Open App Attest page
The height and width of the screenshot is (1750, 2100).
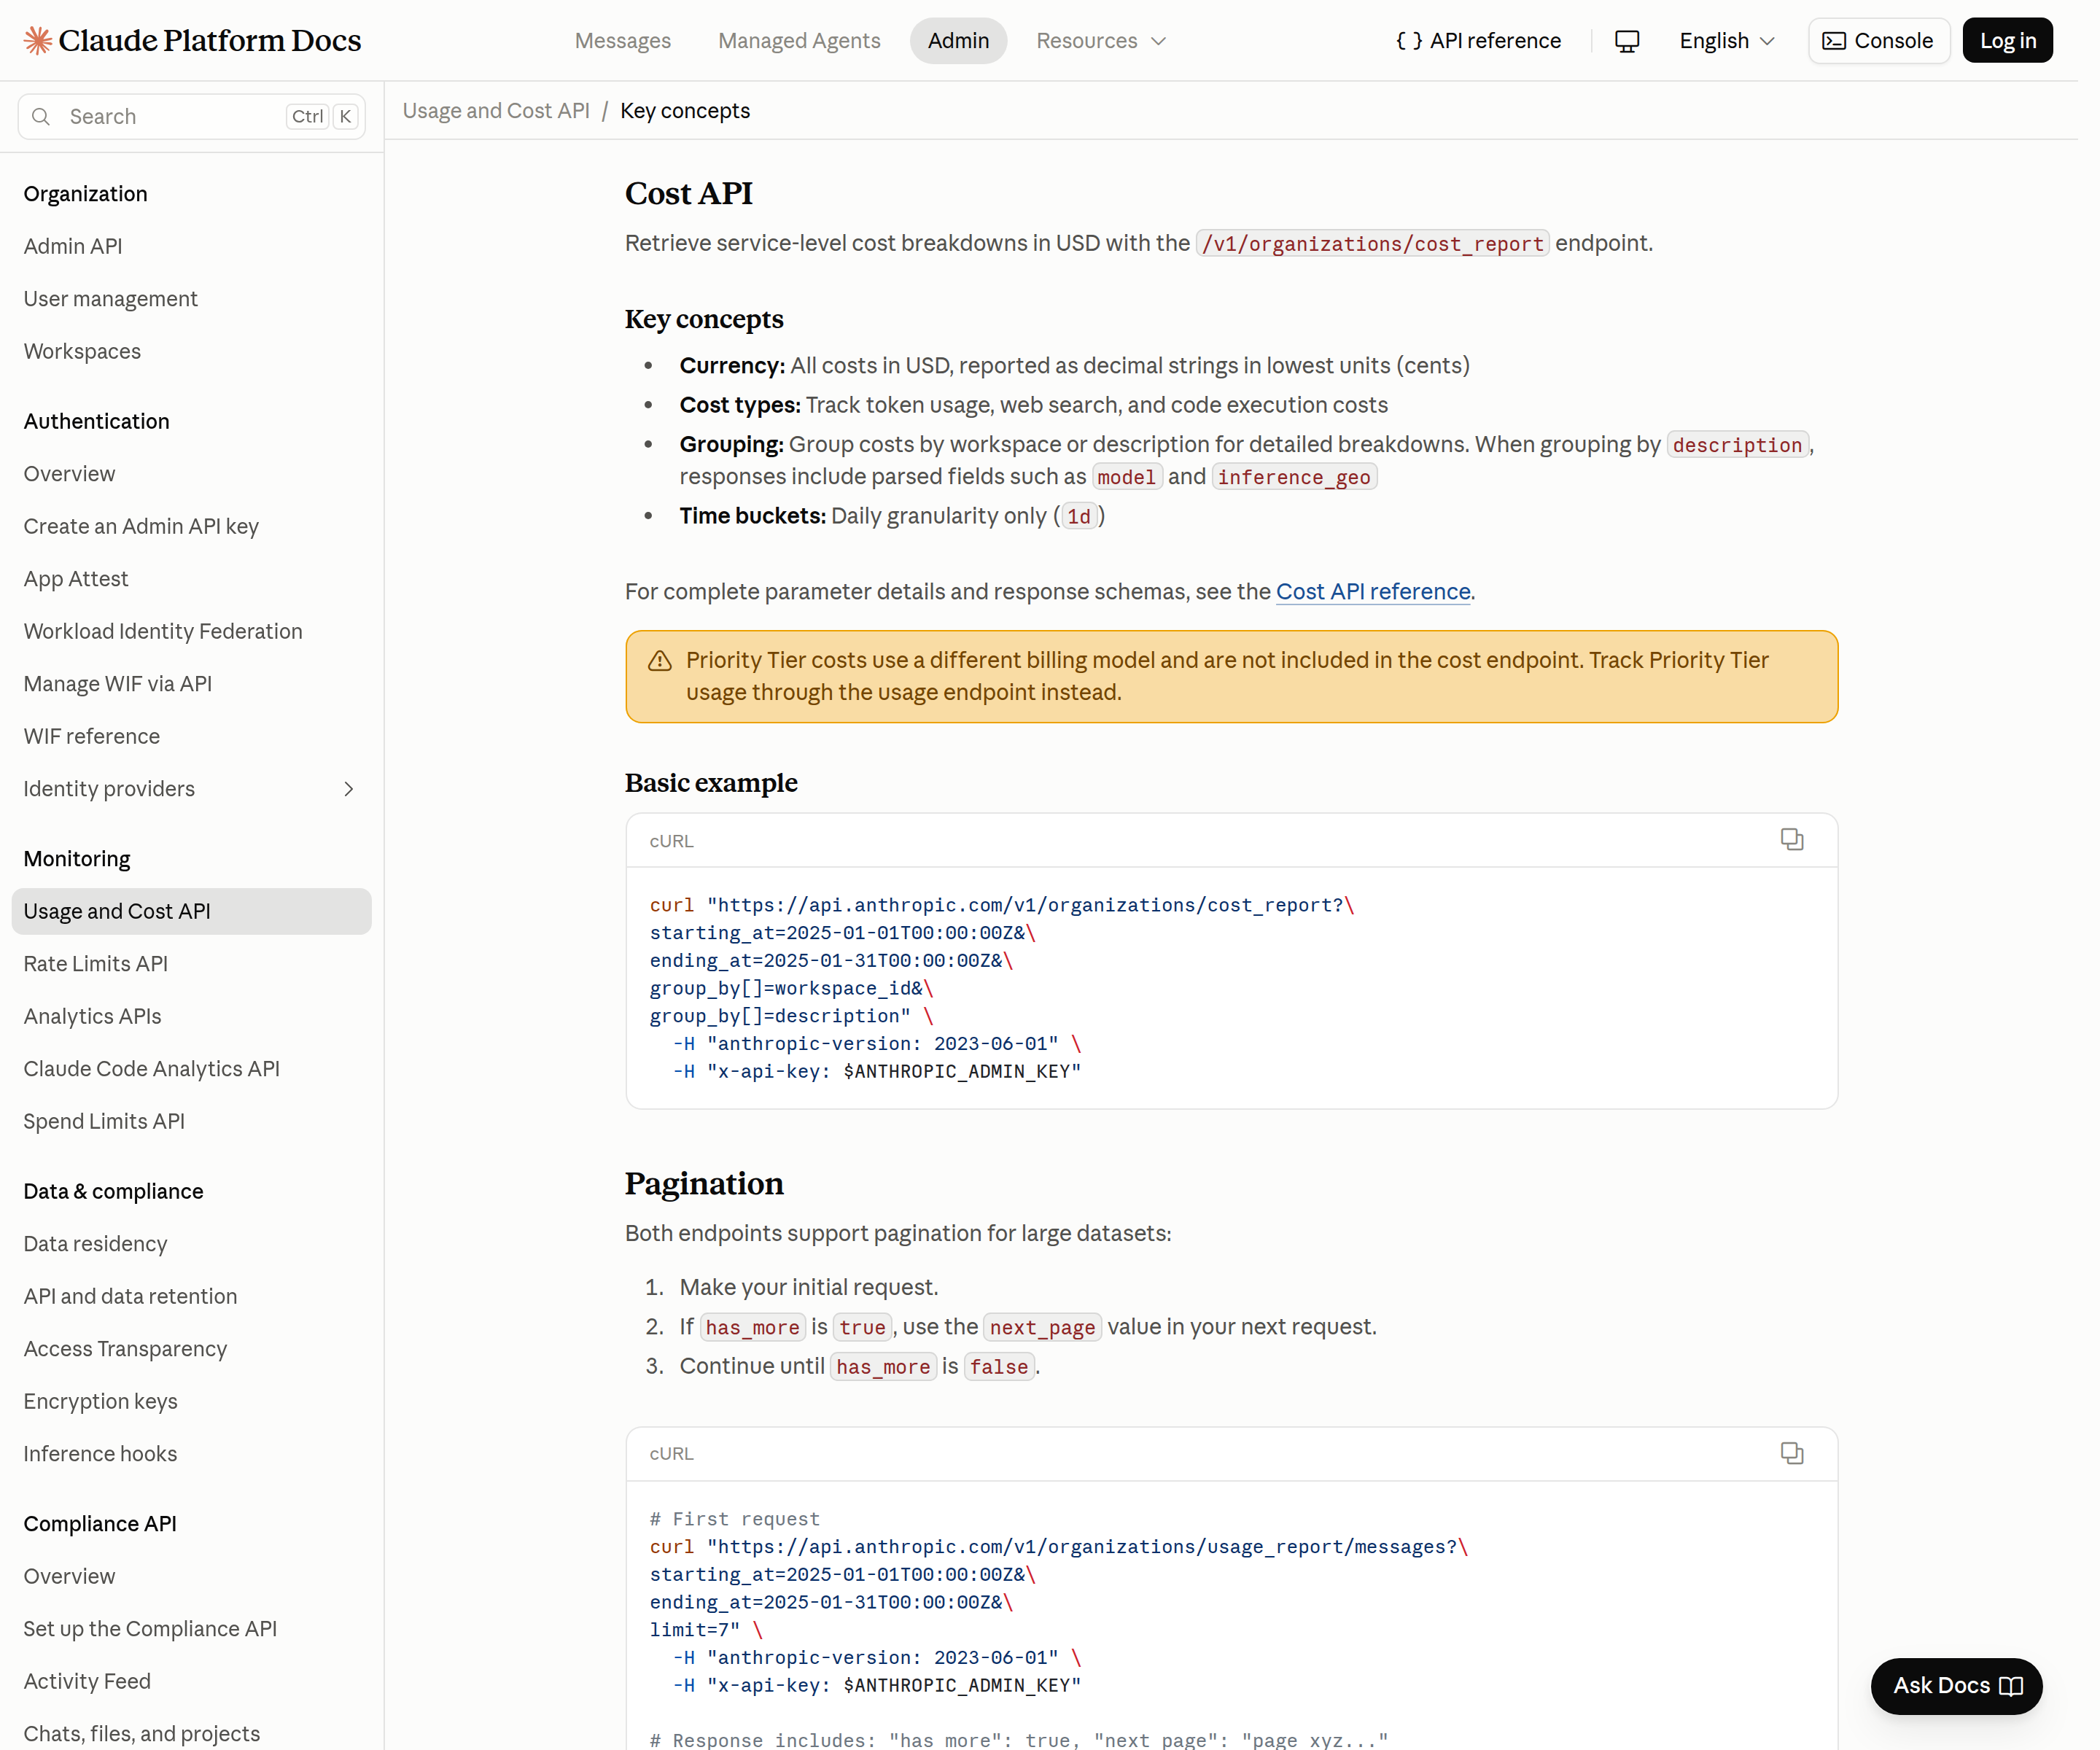tap(77, 585)
